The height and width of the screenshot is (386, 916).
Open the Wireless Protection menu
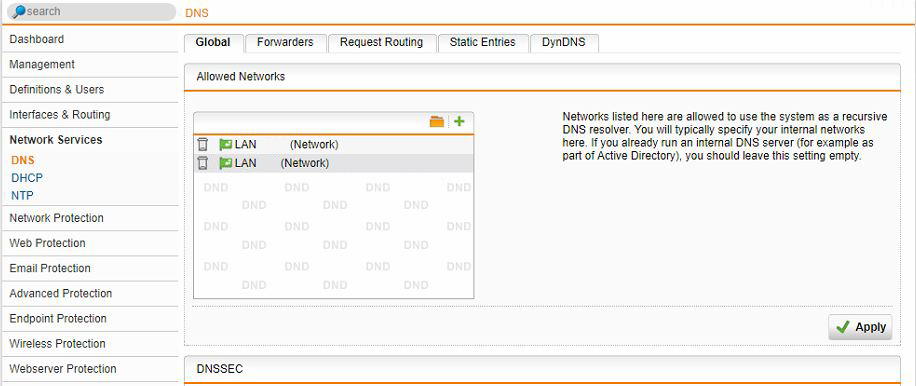click(89, 344)
